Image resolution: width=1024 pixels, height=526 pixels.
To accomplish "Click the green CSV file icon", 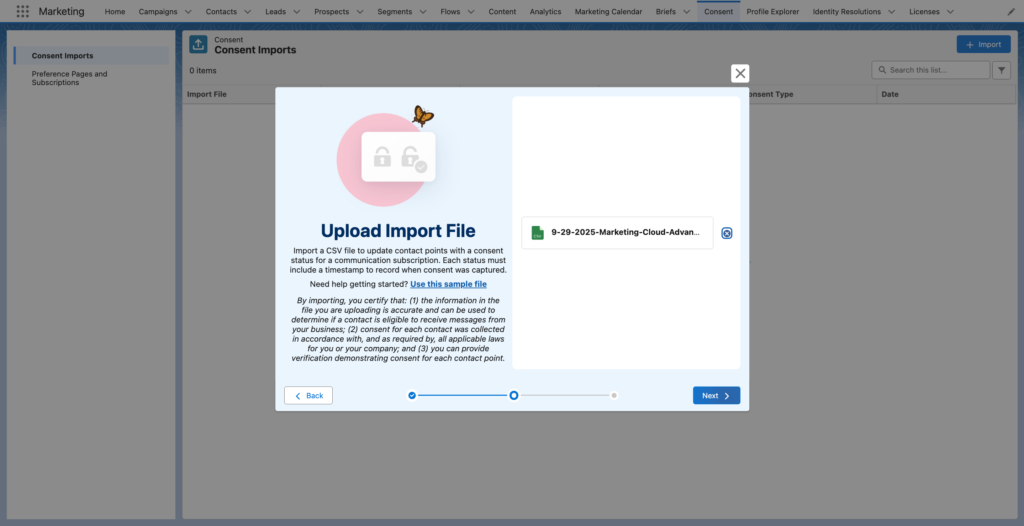I will 537,233.
